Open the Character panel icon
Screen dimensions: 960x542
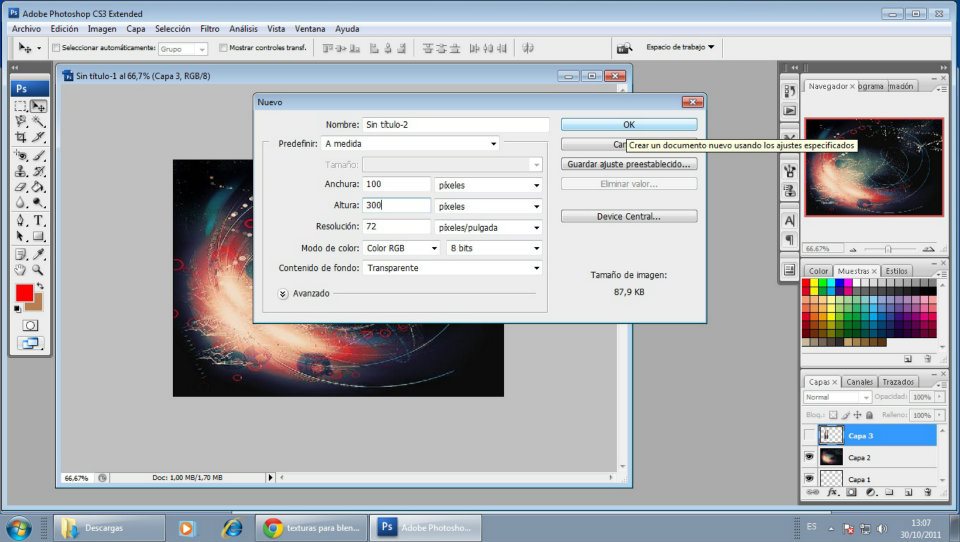point(789,220)
